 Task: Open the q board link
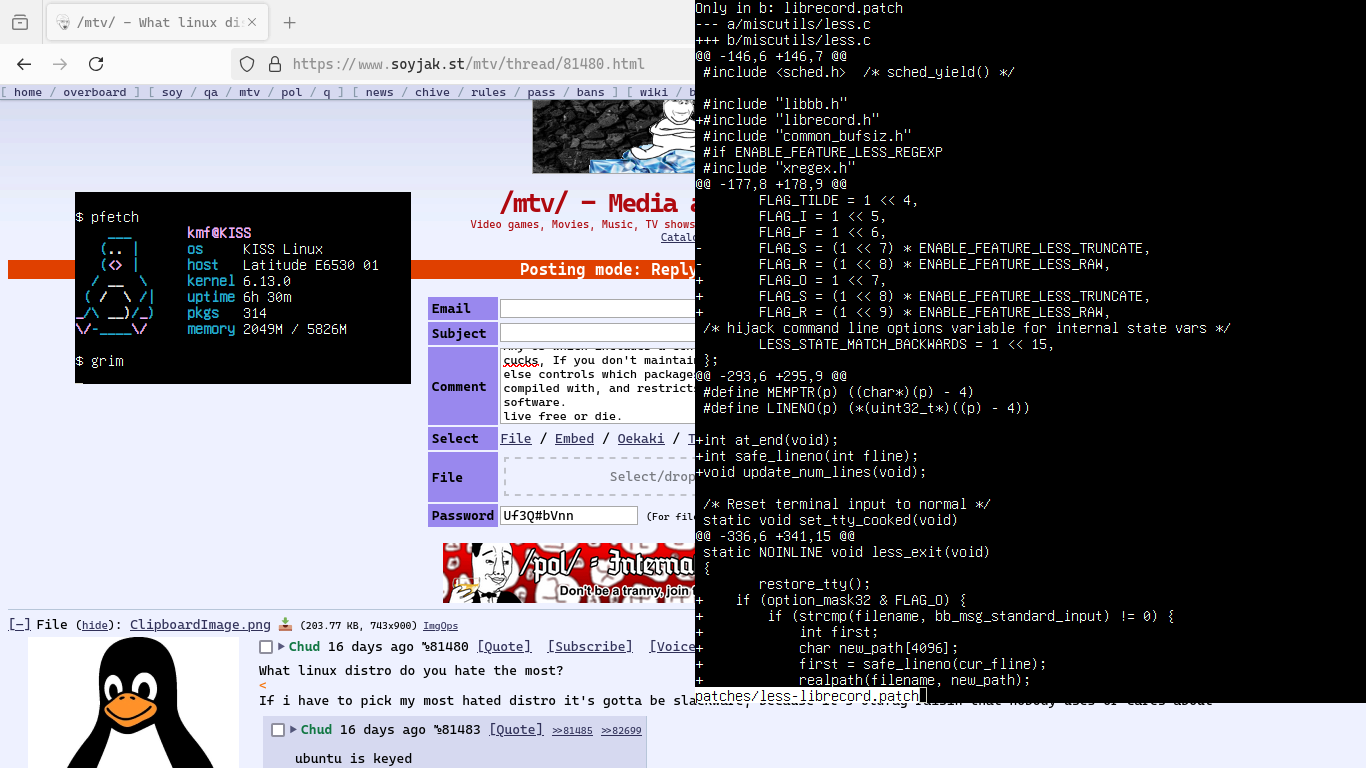[326, 92]
